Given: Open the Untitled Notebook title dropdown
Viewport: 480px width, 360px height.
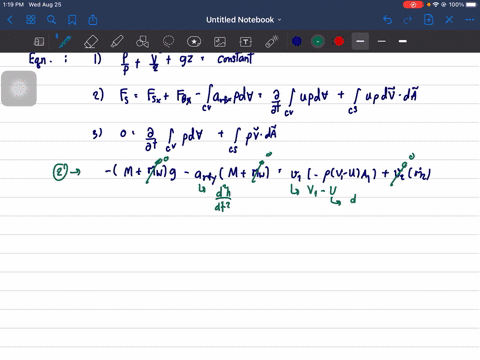Looking at the screenshot, I should 243,20.
